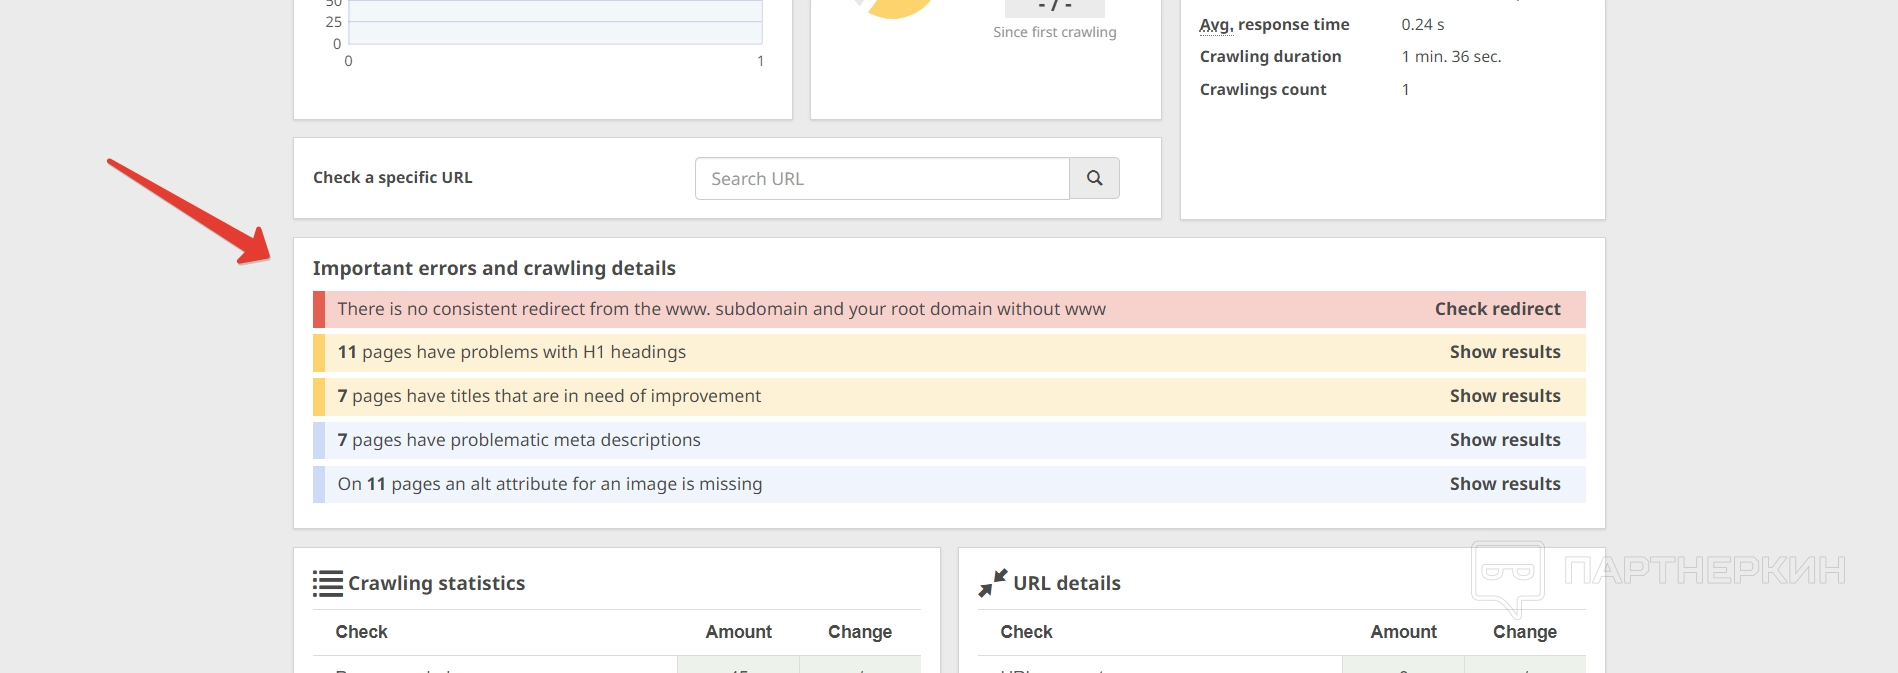This screenshot has height=673, width=1898.
Task: Show results for titles needing improvement
Action: pos(1504,396)
